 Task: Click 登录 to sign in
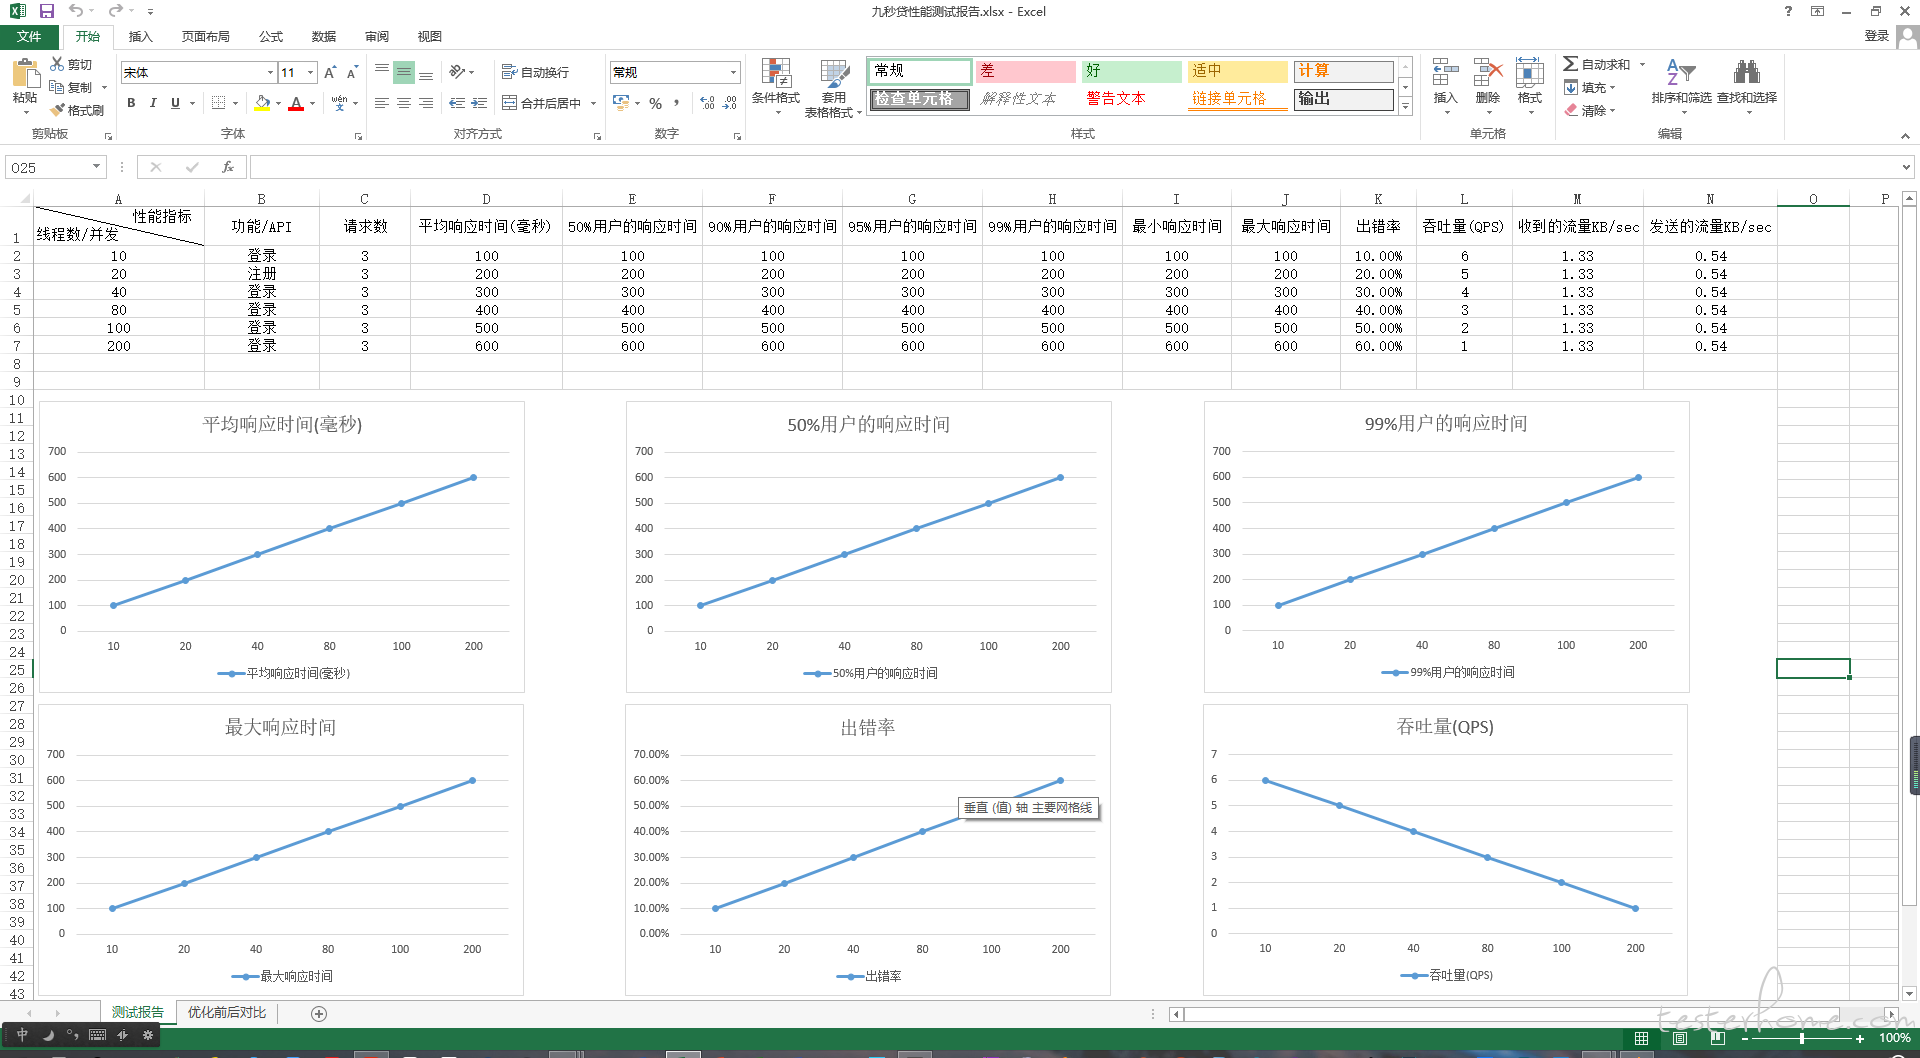pos(1876,36)
